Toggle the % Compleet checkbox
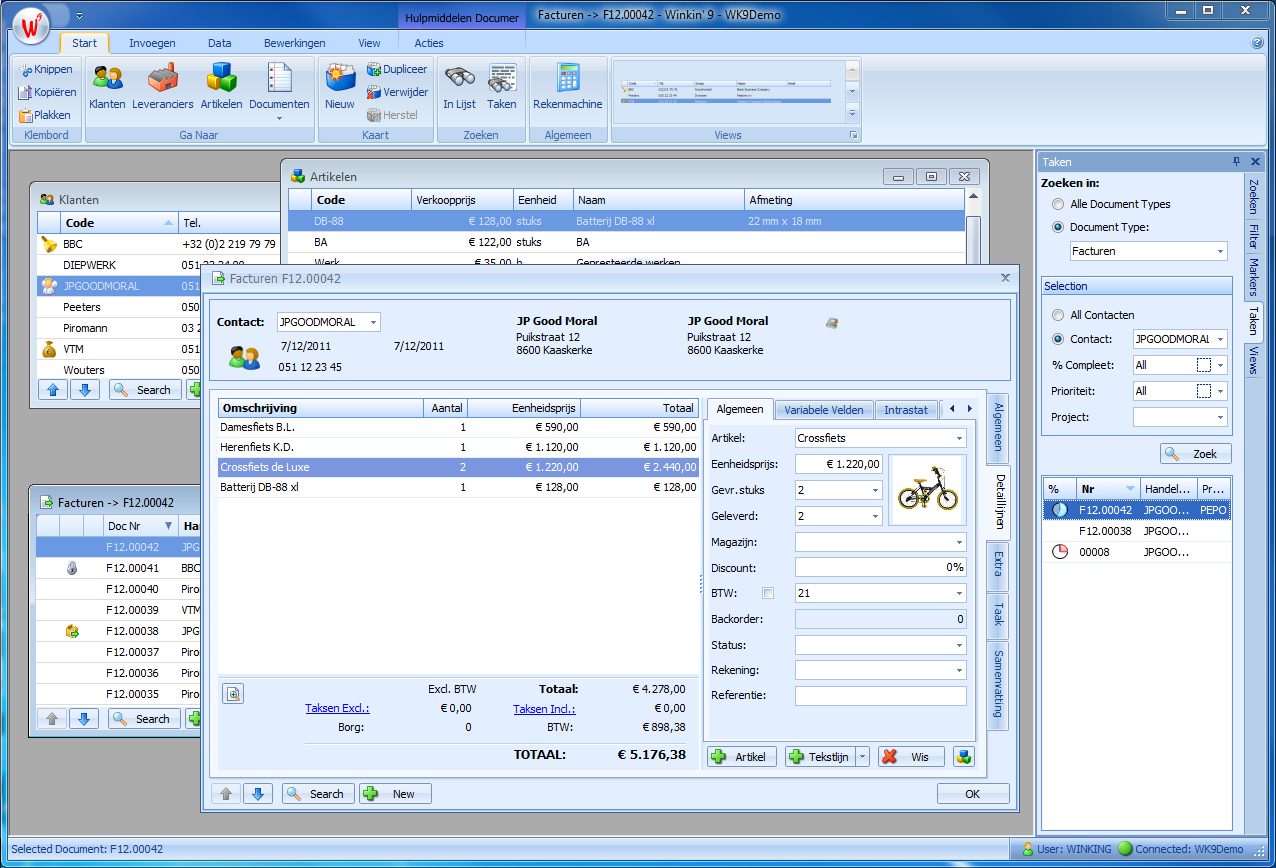Image resolution: width=1276 pixels, height=868 pixels. pos(1204,365)
